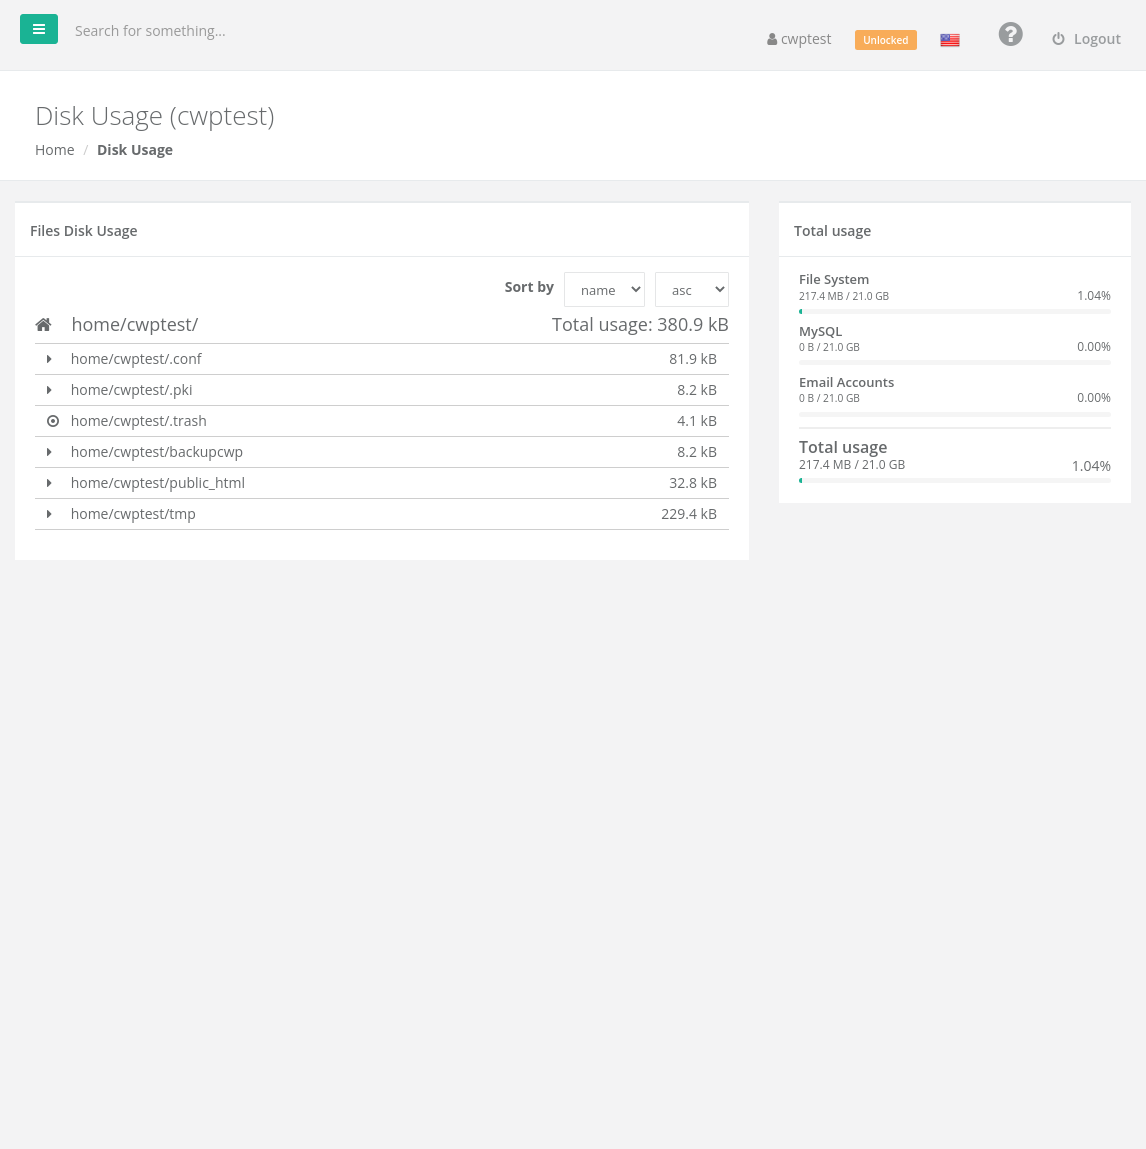
Task: Select the home/cwptest/backupcwp row text
Action: click(x=157, y=452)
